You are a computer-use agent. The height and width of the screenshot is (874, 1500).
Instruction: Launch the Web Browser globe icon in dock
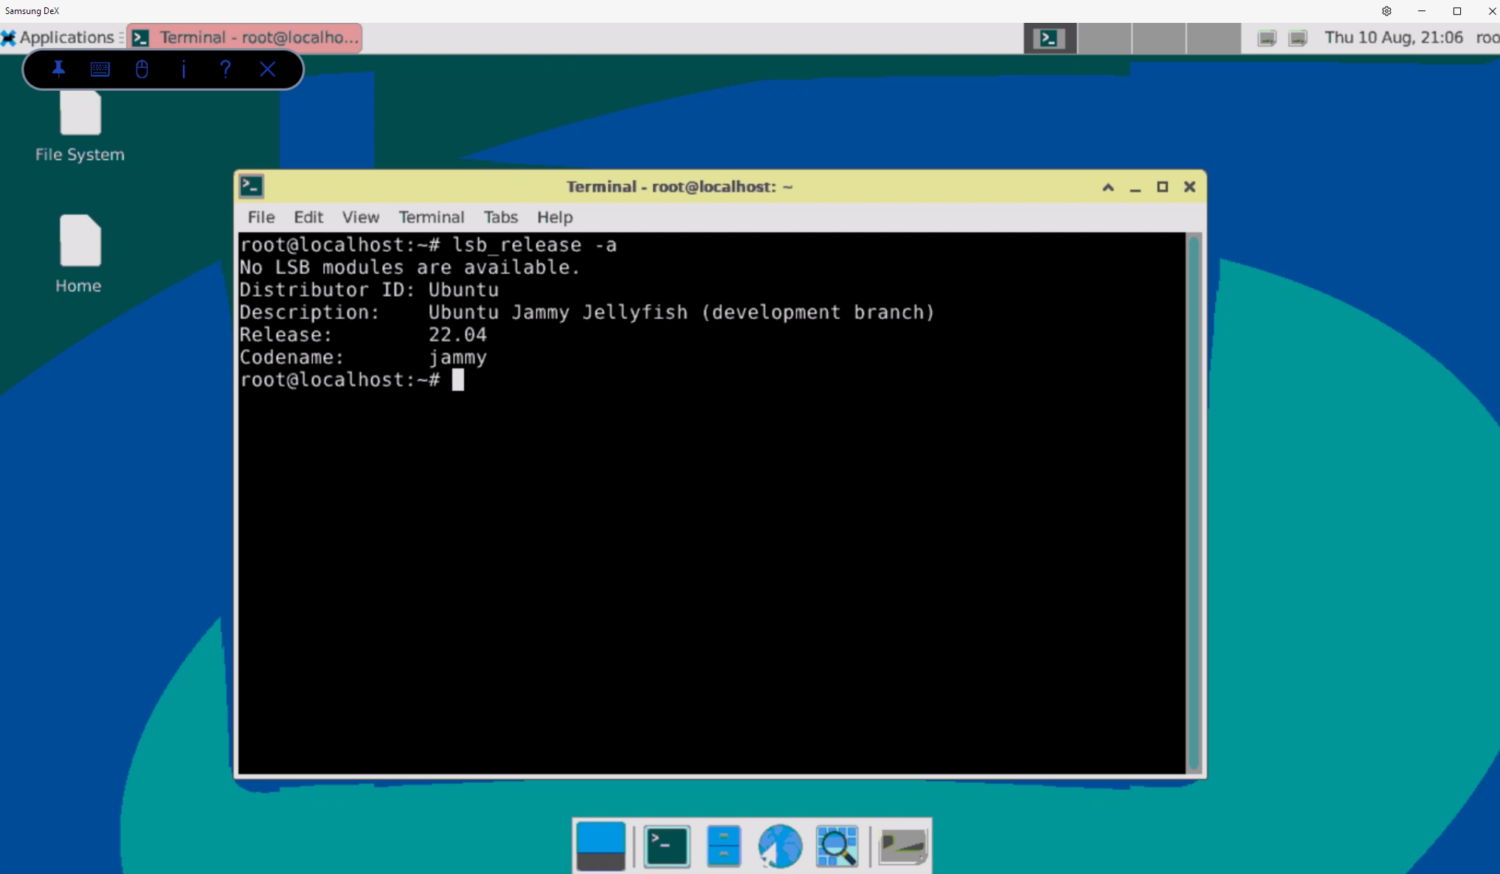tap(780, 846)
